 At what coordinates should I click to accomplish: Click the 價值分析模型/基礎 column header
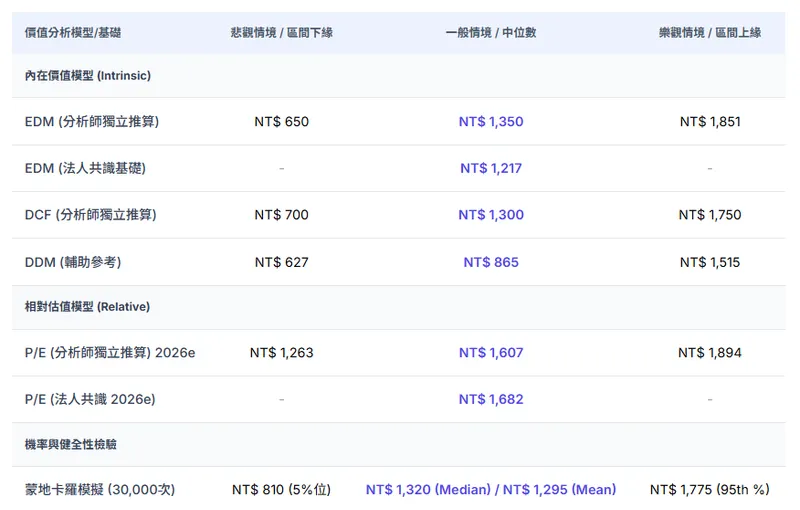pyautogui.click(x=73, y=33)
